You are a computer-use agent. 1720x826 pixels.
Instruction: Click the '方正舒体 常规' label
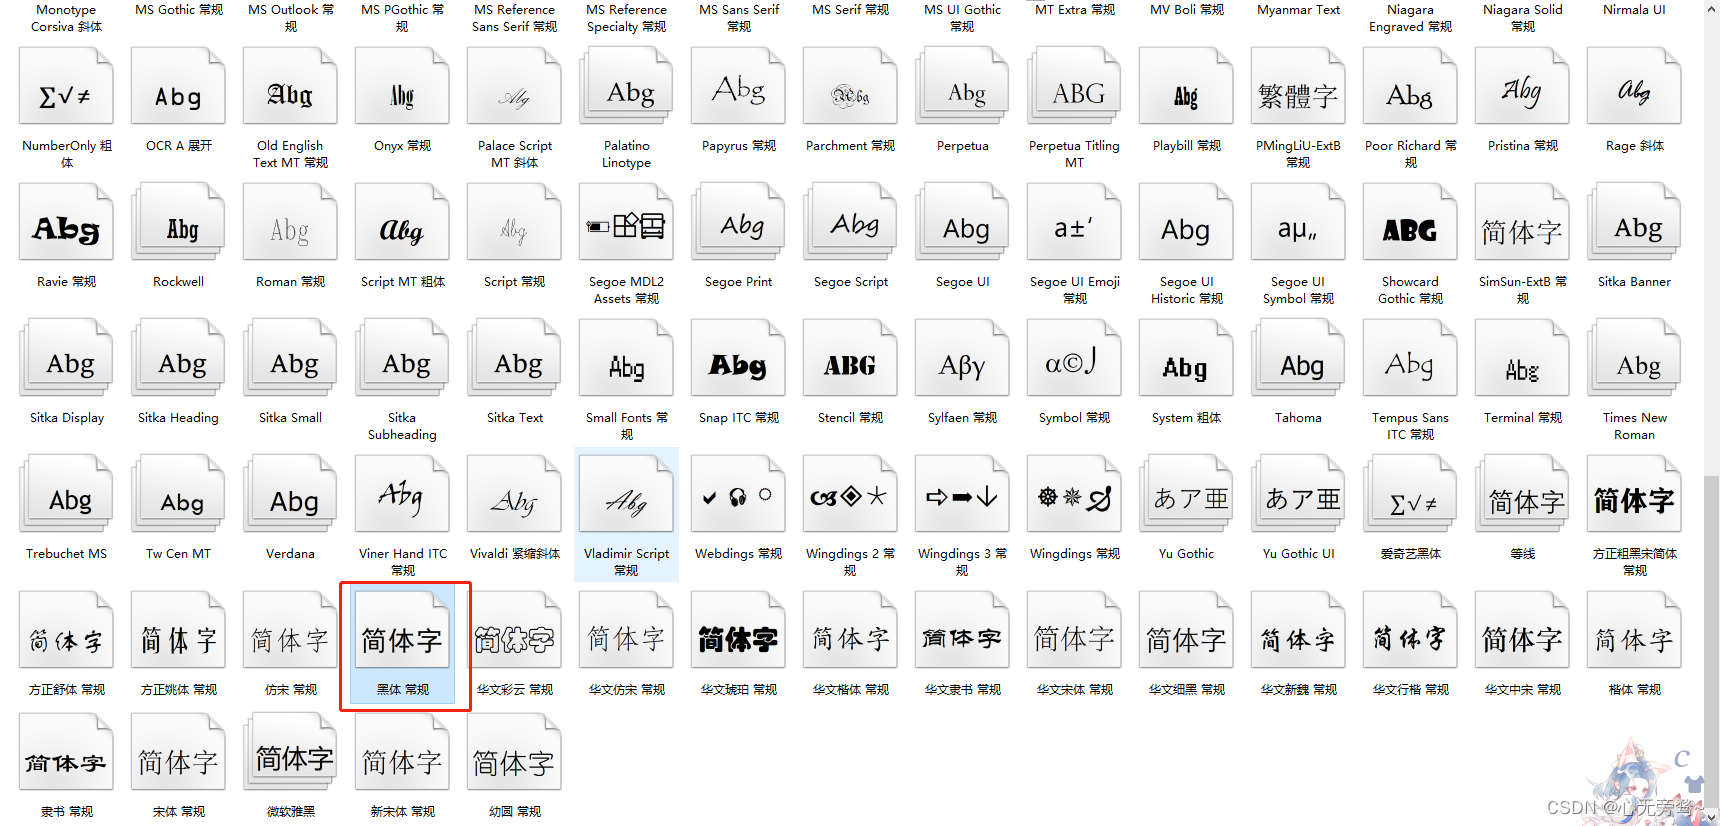click(x=66, y=690)
